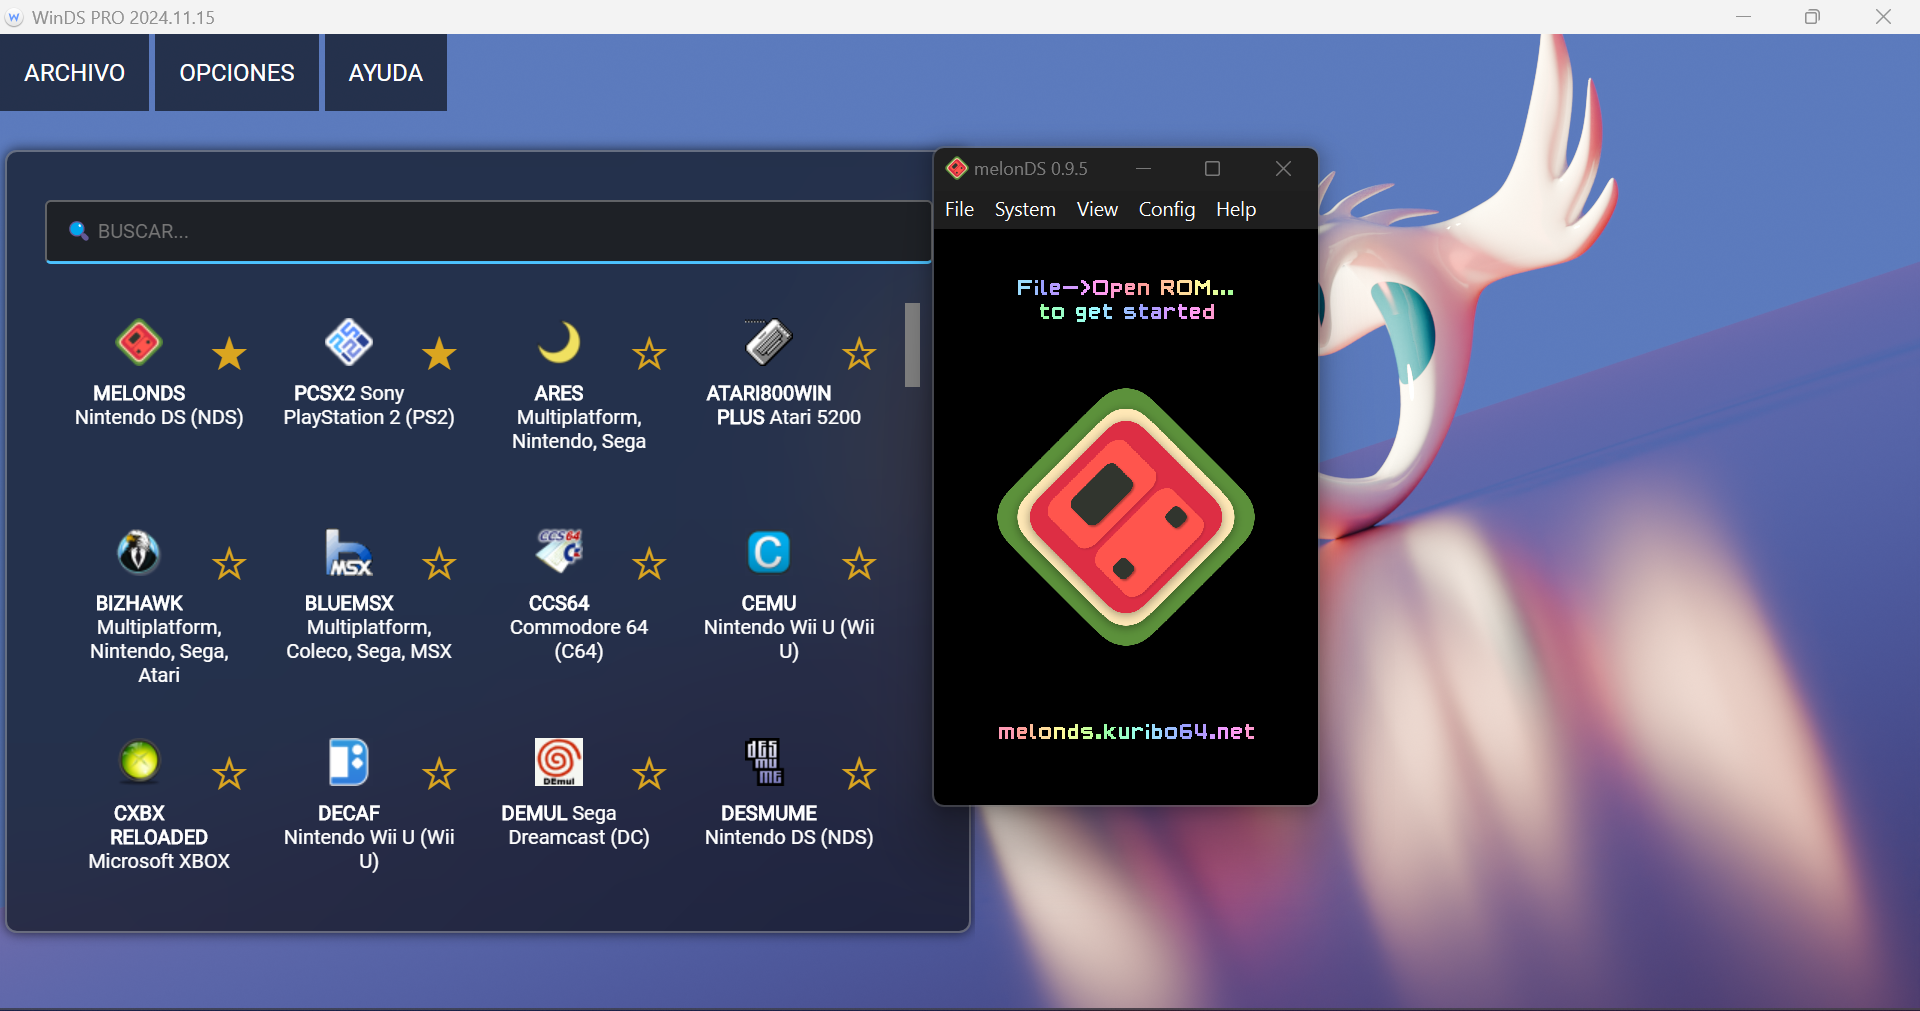Image resolution: width=1920 pixels, height=1011 pixels.
Task: Mark DECAF as favorite with its star
Action: tap(439, 774)
